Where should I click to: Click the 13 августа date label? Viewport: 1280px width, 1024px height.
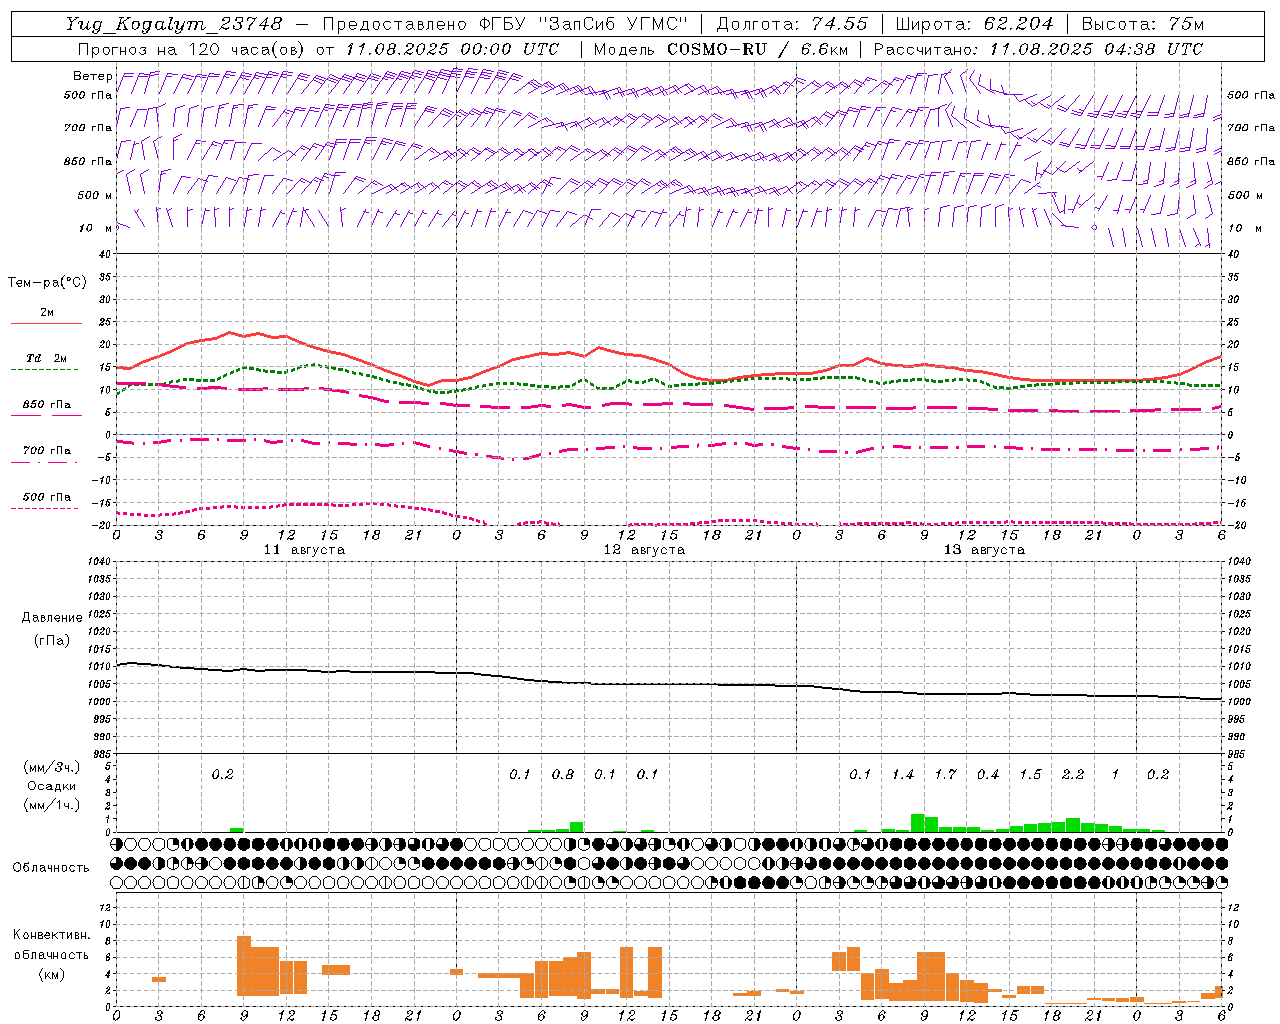coord(984,550)
